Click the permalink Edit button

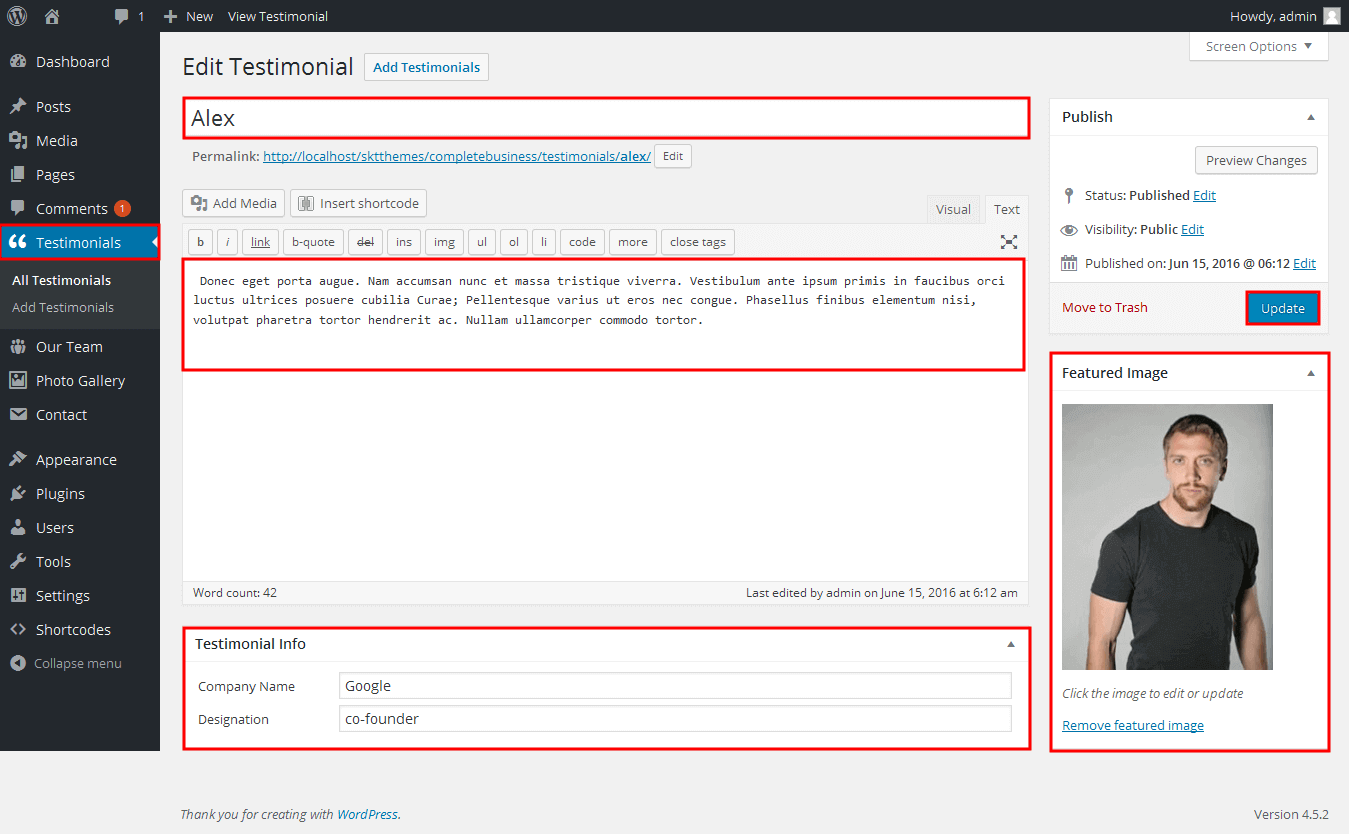[x=673, y=156]
